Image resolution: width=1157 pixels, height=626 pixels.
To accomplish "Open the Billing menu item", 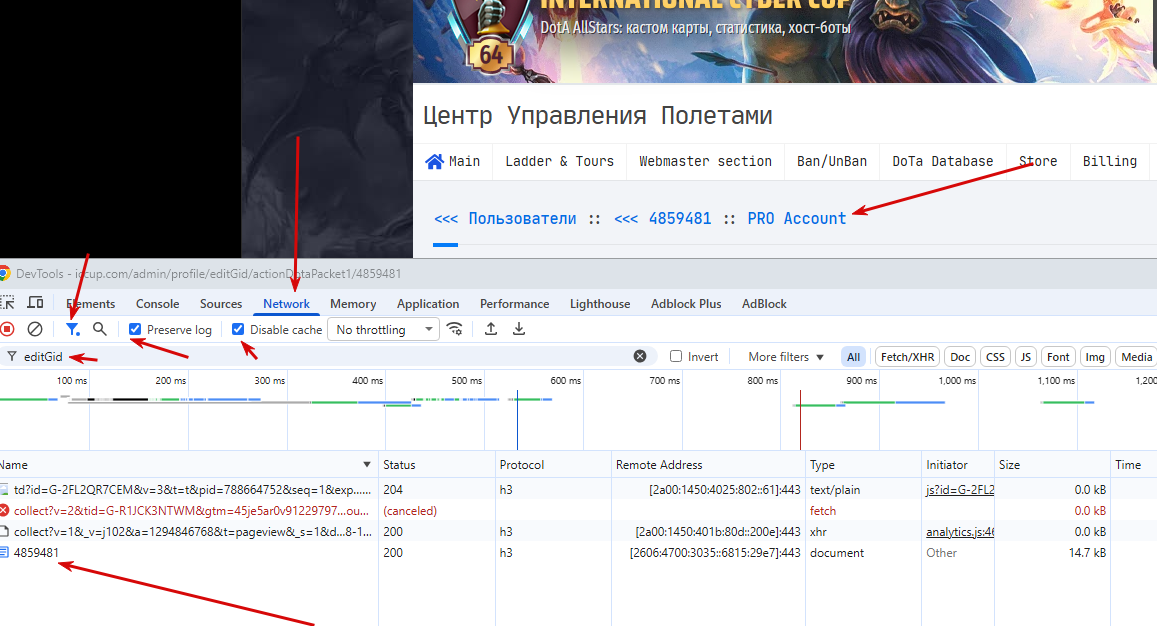I will [x=1109, y=162].
